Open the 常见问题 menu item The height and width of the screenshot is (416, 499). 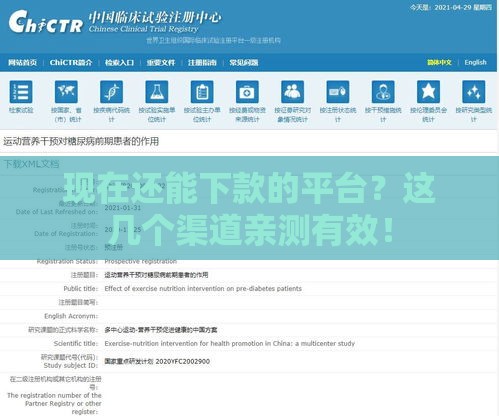click(244, 62)
